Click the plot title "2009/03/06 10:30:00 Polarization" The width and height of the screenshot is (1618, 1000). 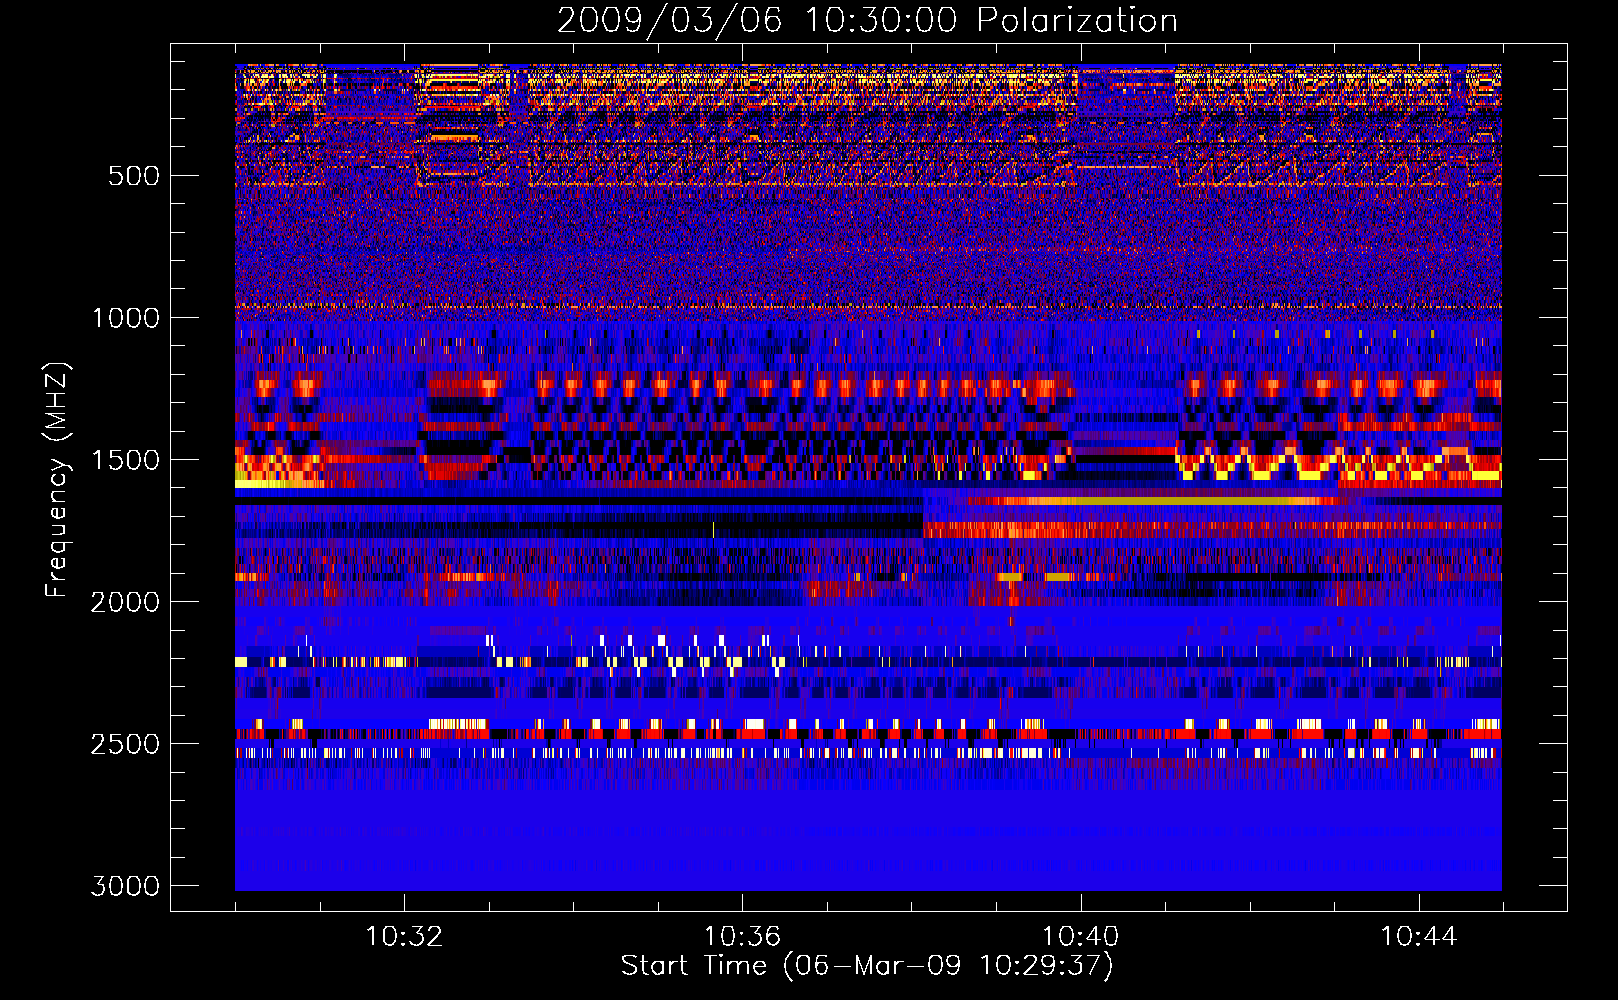(867, 20)
